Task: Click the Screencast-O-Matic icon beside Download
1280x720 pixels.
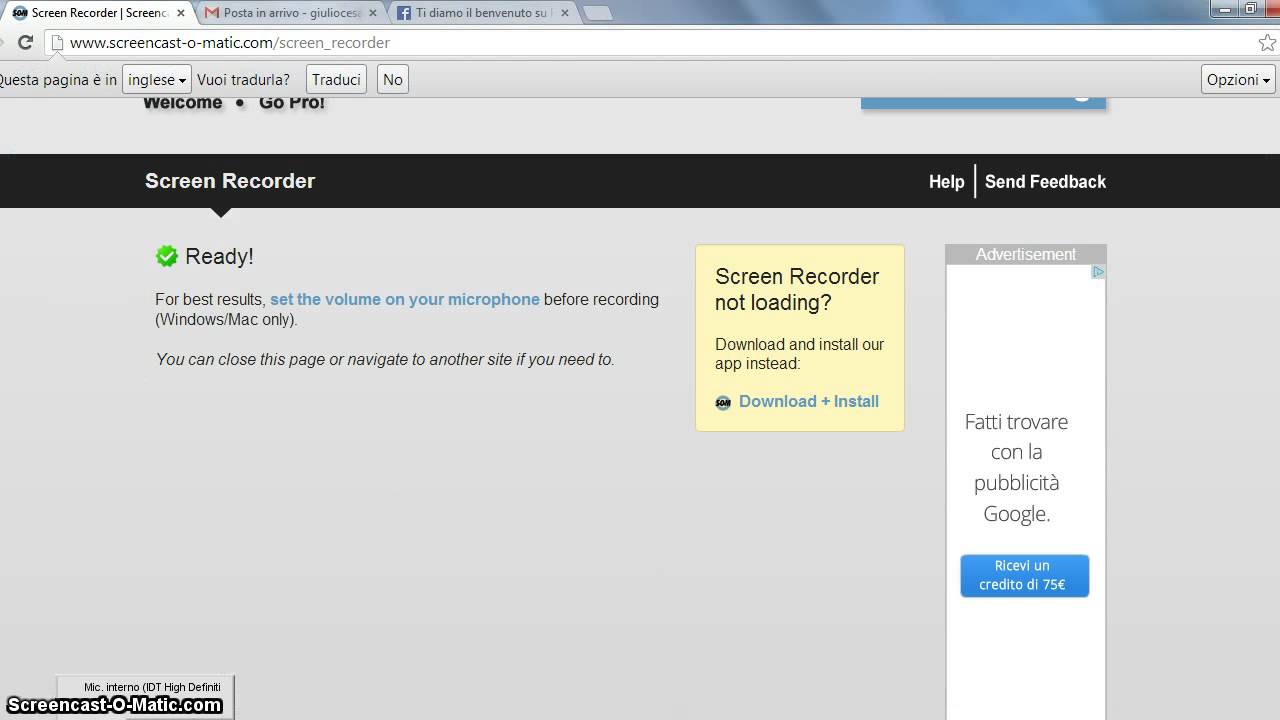Action: point(723,402)
